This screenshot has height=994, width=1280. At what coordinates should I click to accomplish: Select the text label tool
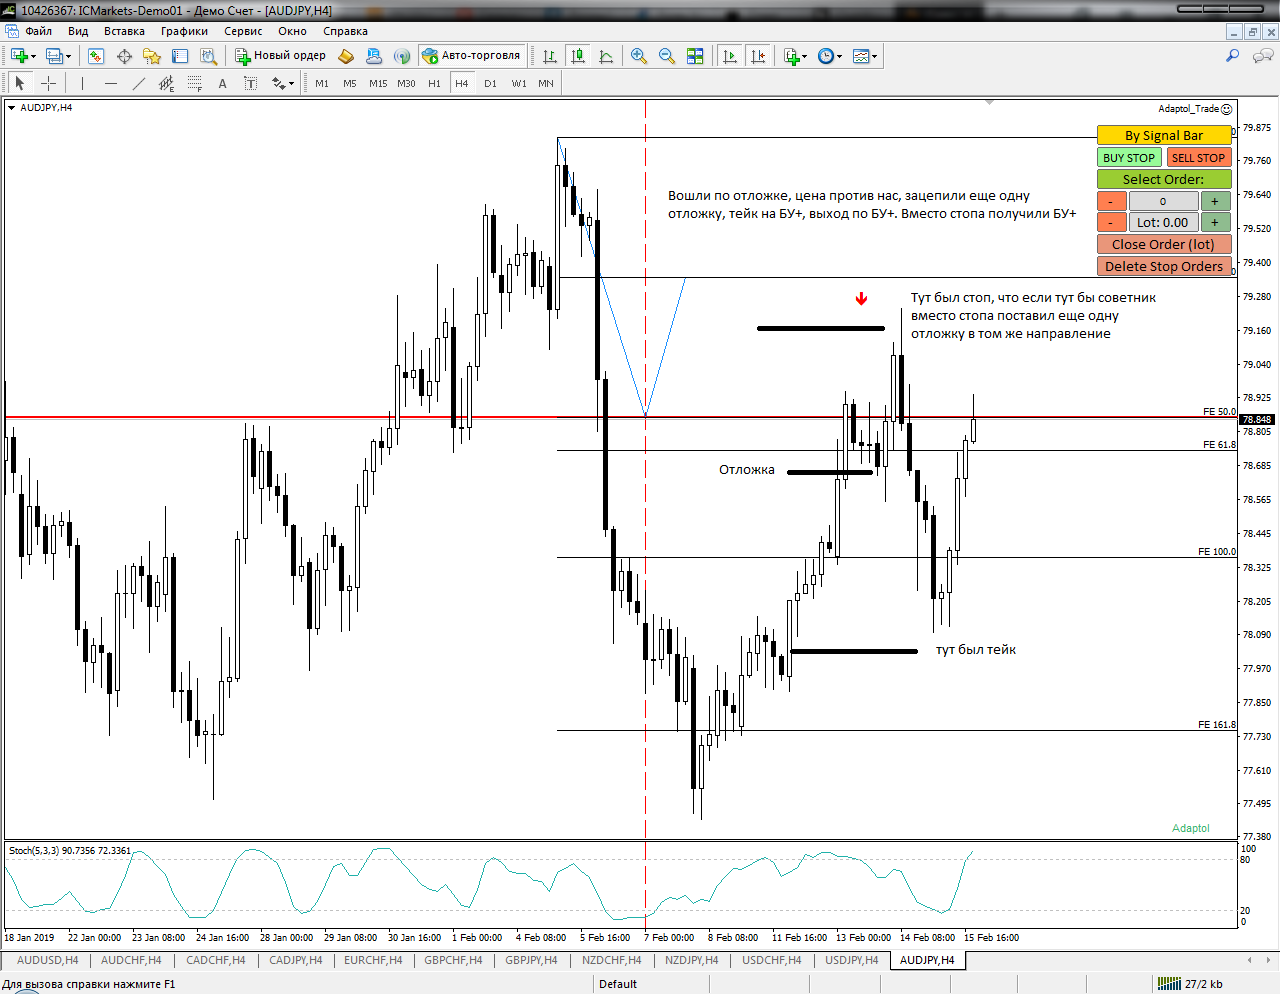click(251, 83)
